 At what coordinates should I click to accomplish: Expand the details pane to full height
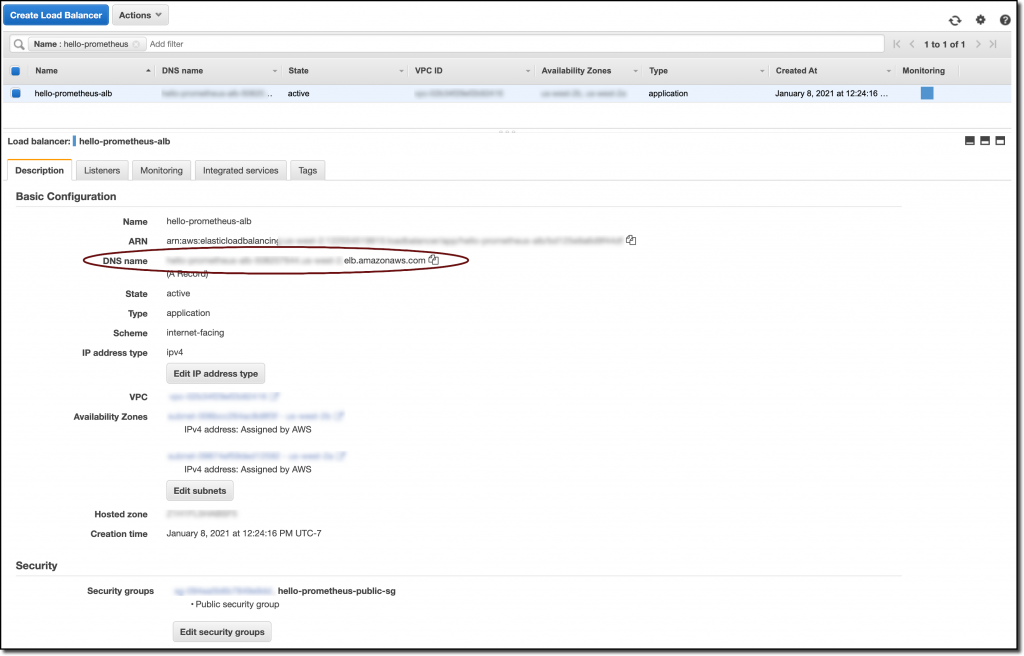click(999, 141)
